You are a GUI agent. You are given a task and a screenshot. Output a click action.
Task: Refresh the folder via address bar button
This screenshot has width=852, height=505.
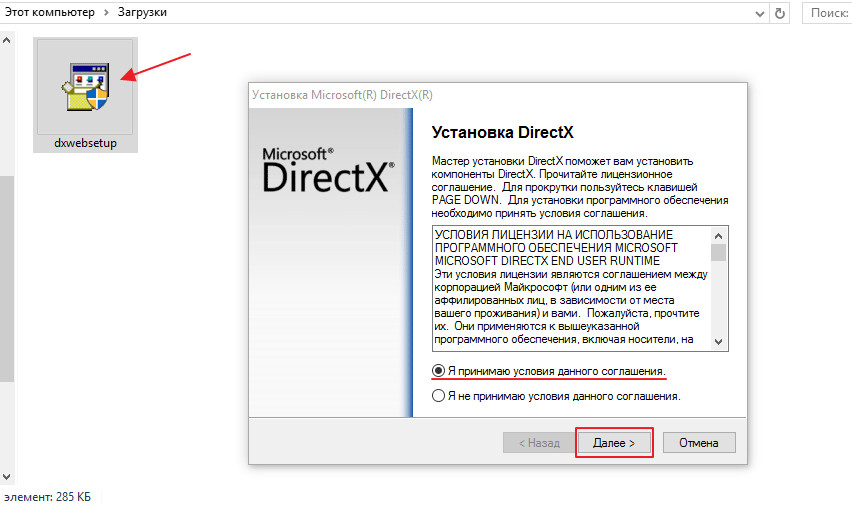781,12
